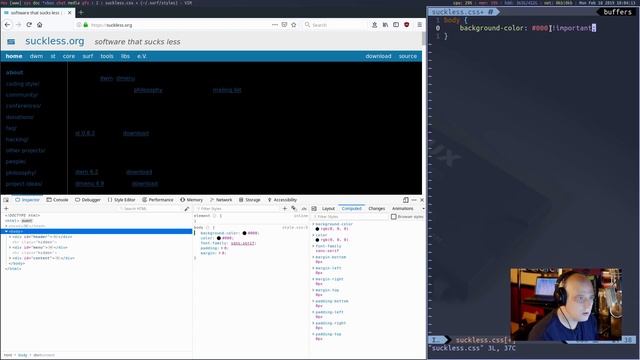Click the suckless.org logo icon

11,42
